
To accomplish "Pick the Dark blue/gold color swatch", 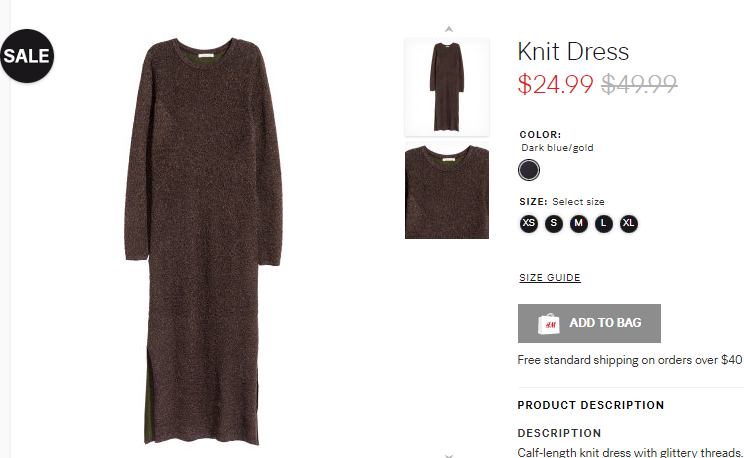I will (x=529, y=170).
